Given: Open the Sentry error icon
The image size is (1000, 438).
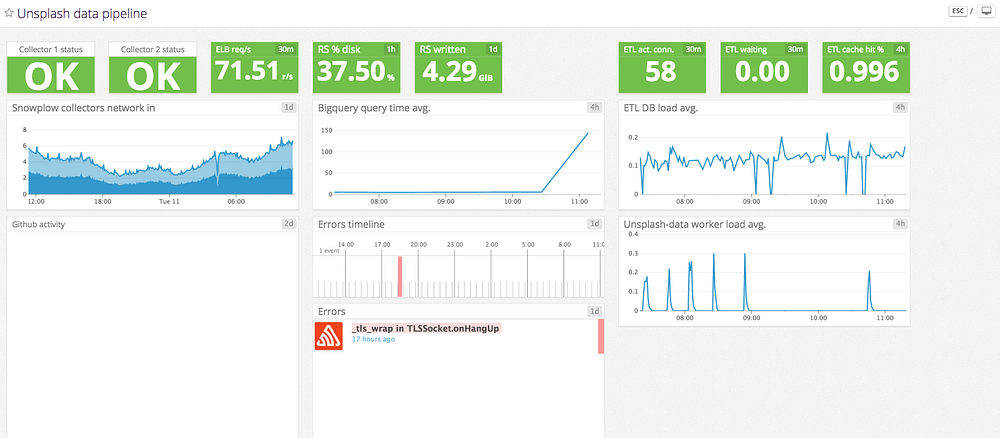Looking at the screenshot, I should (x=328, y=336).
